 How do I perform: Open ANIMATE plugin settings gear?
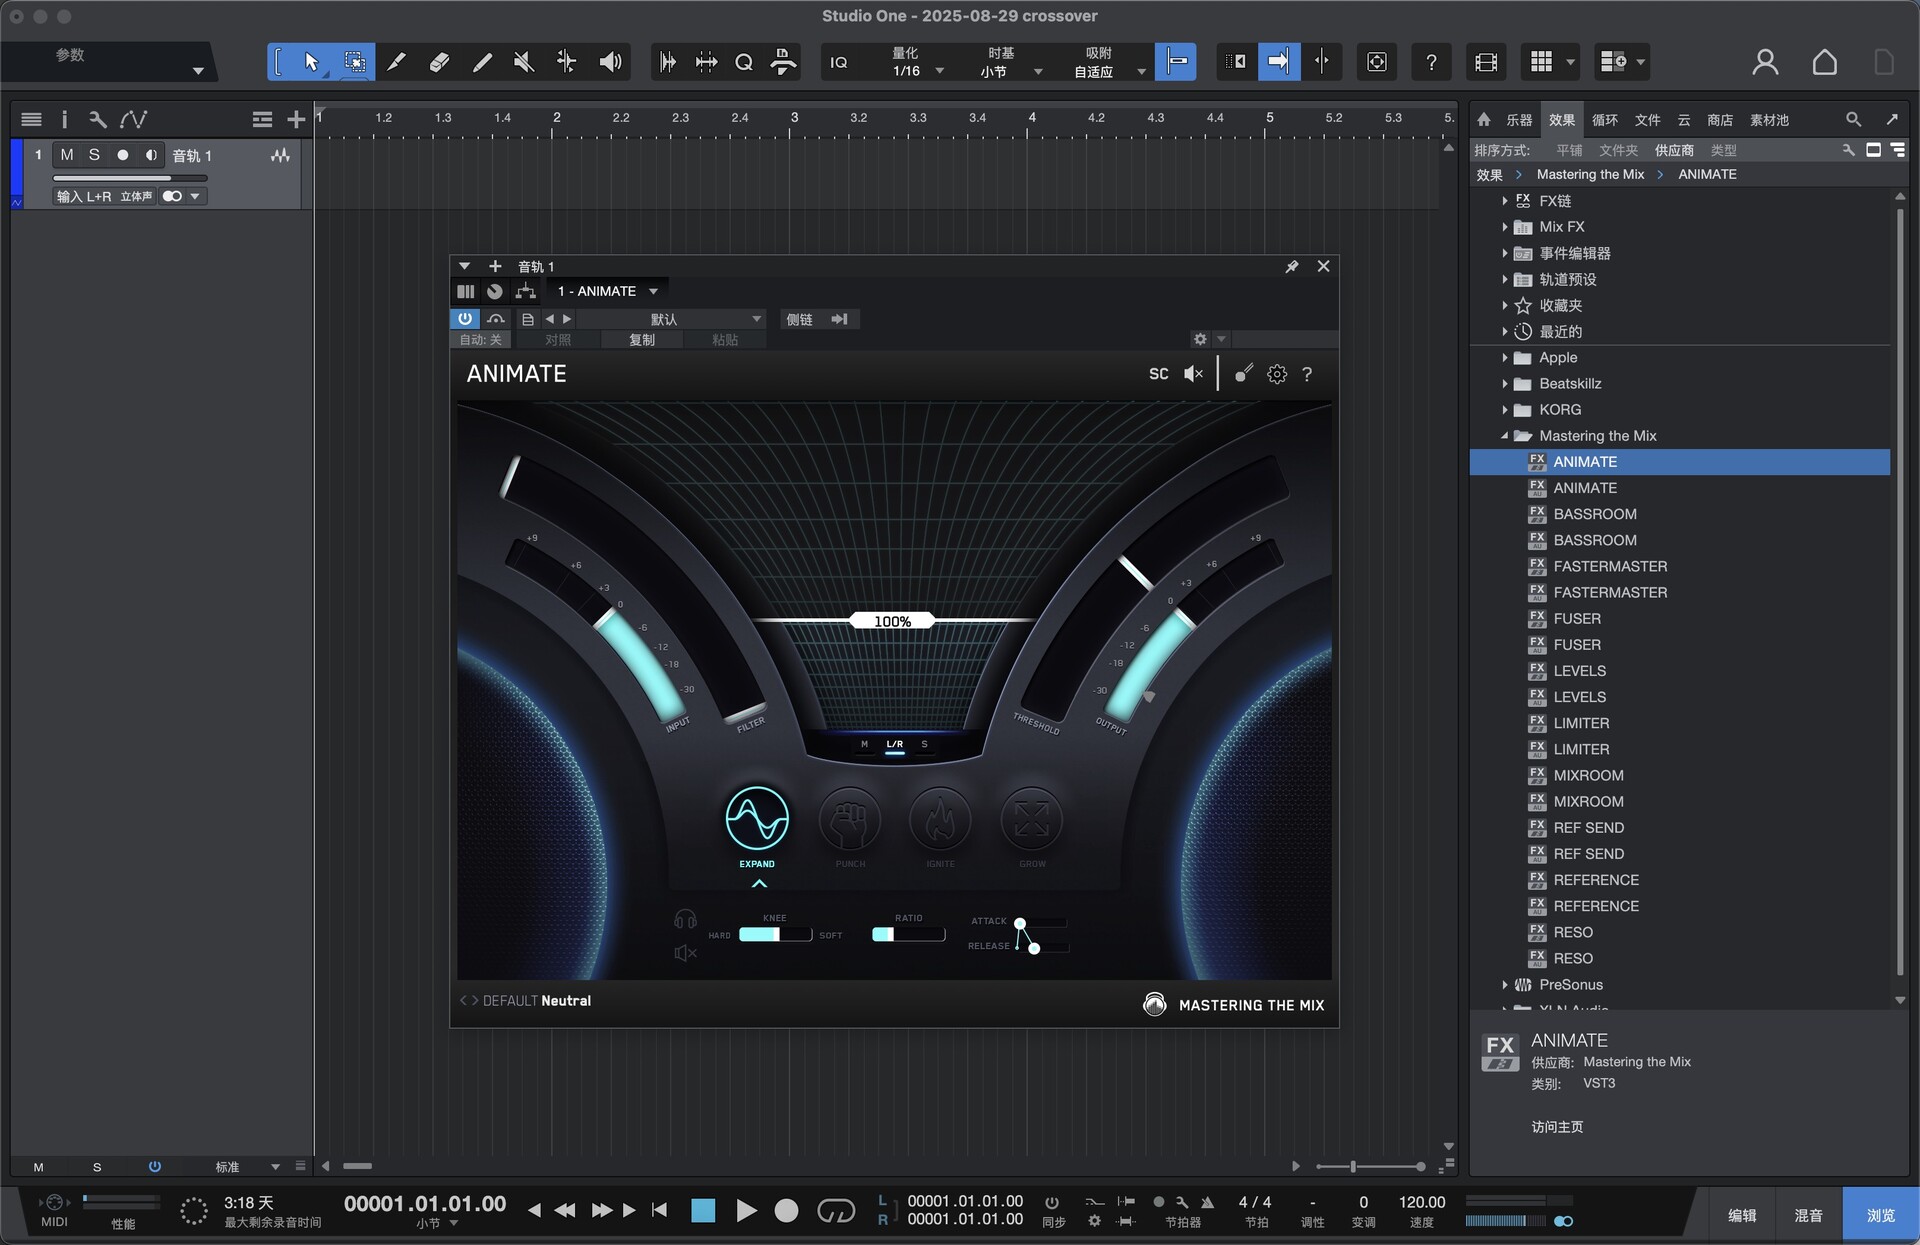1277,374
